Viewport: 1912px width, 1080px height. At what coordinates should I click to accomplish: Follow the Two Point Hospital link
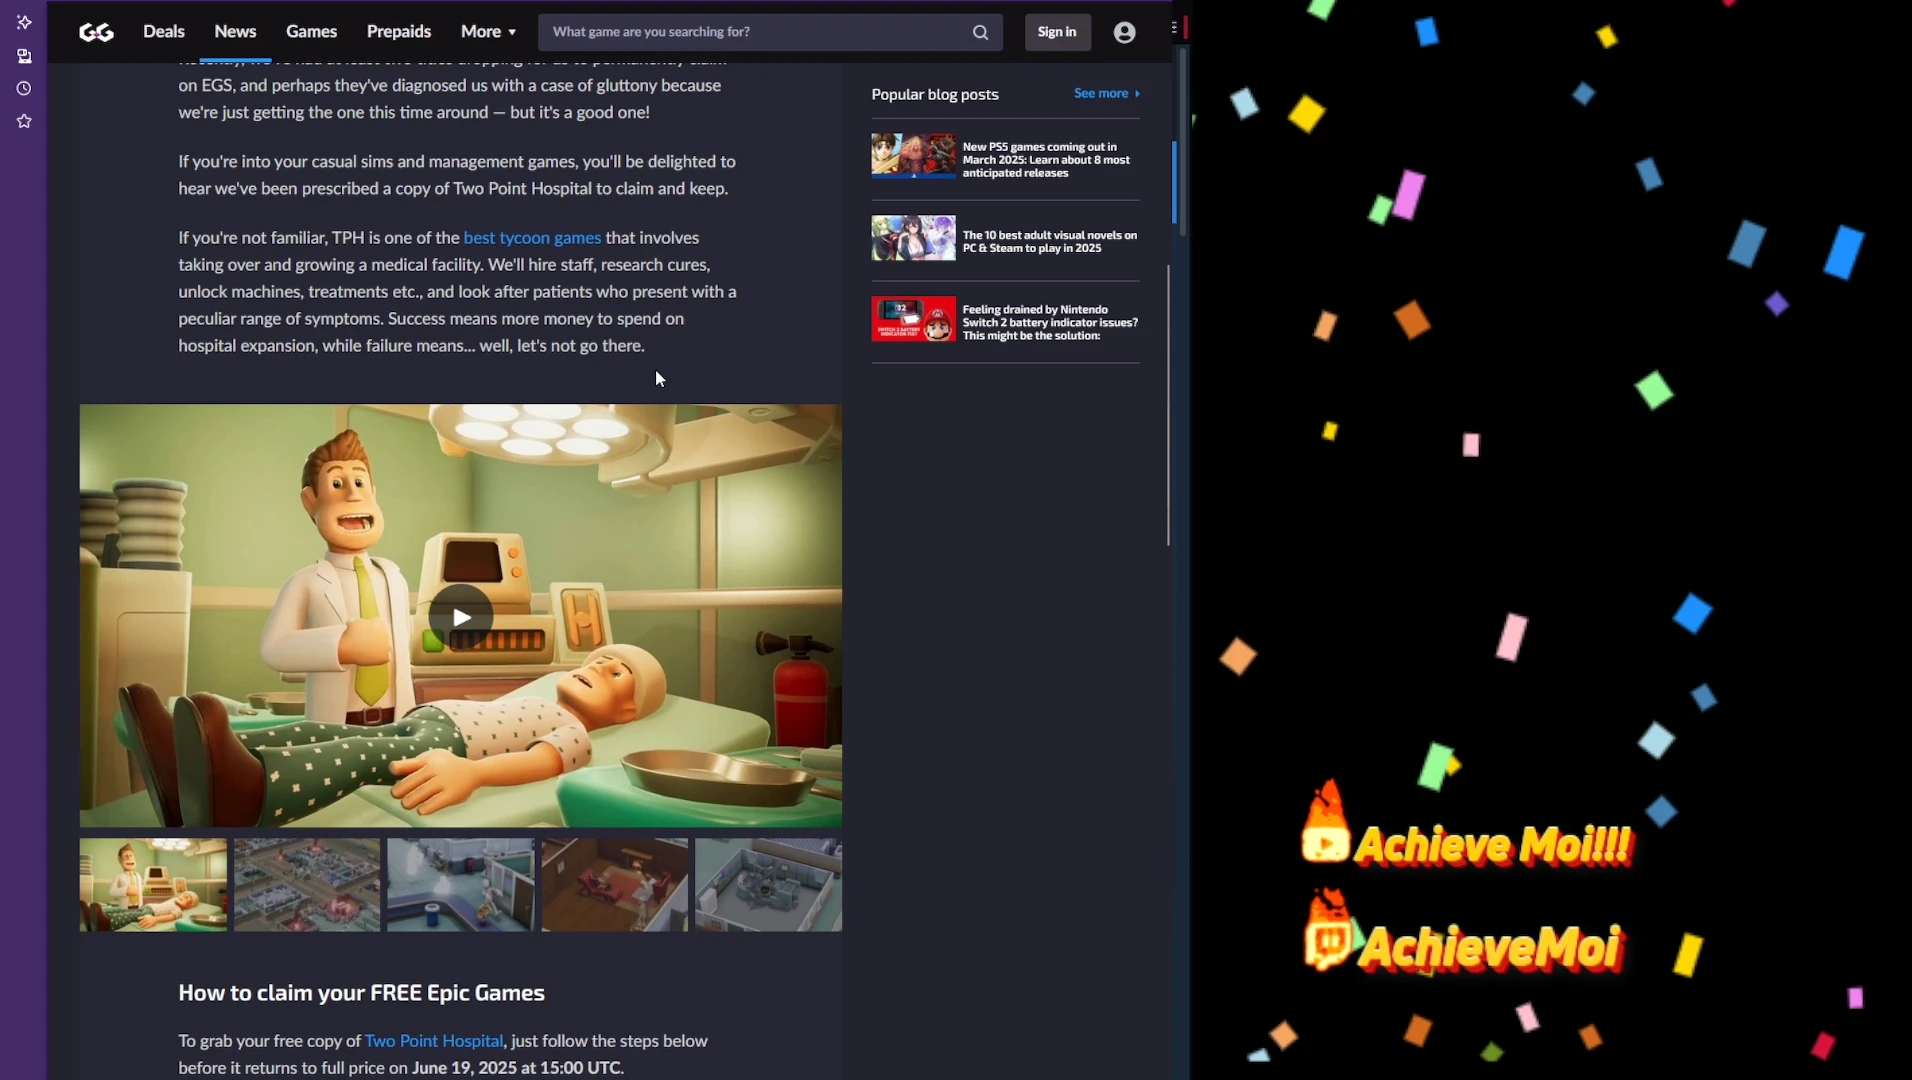434,1041
